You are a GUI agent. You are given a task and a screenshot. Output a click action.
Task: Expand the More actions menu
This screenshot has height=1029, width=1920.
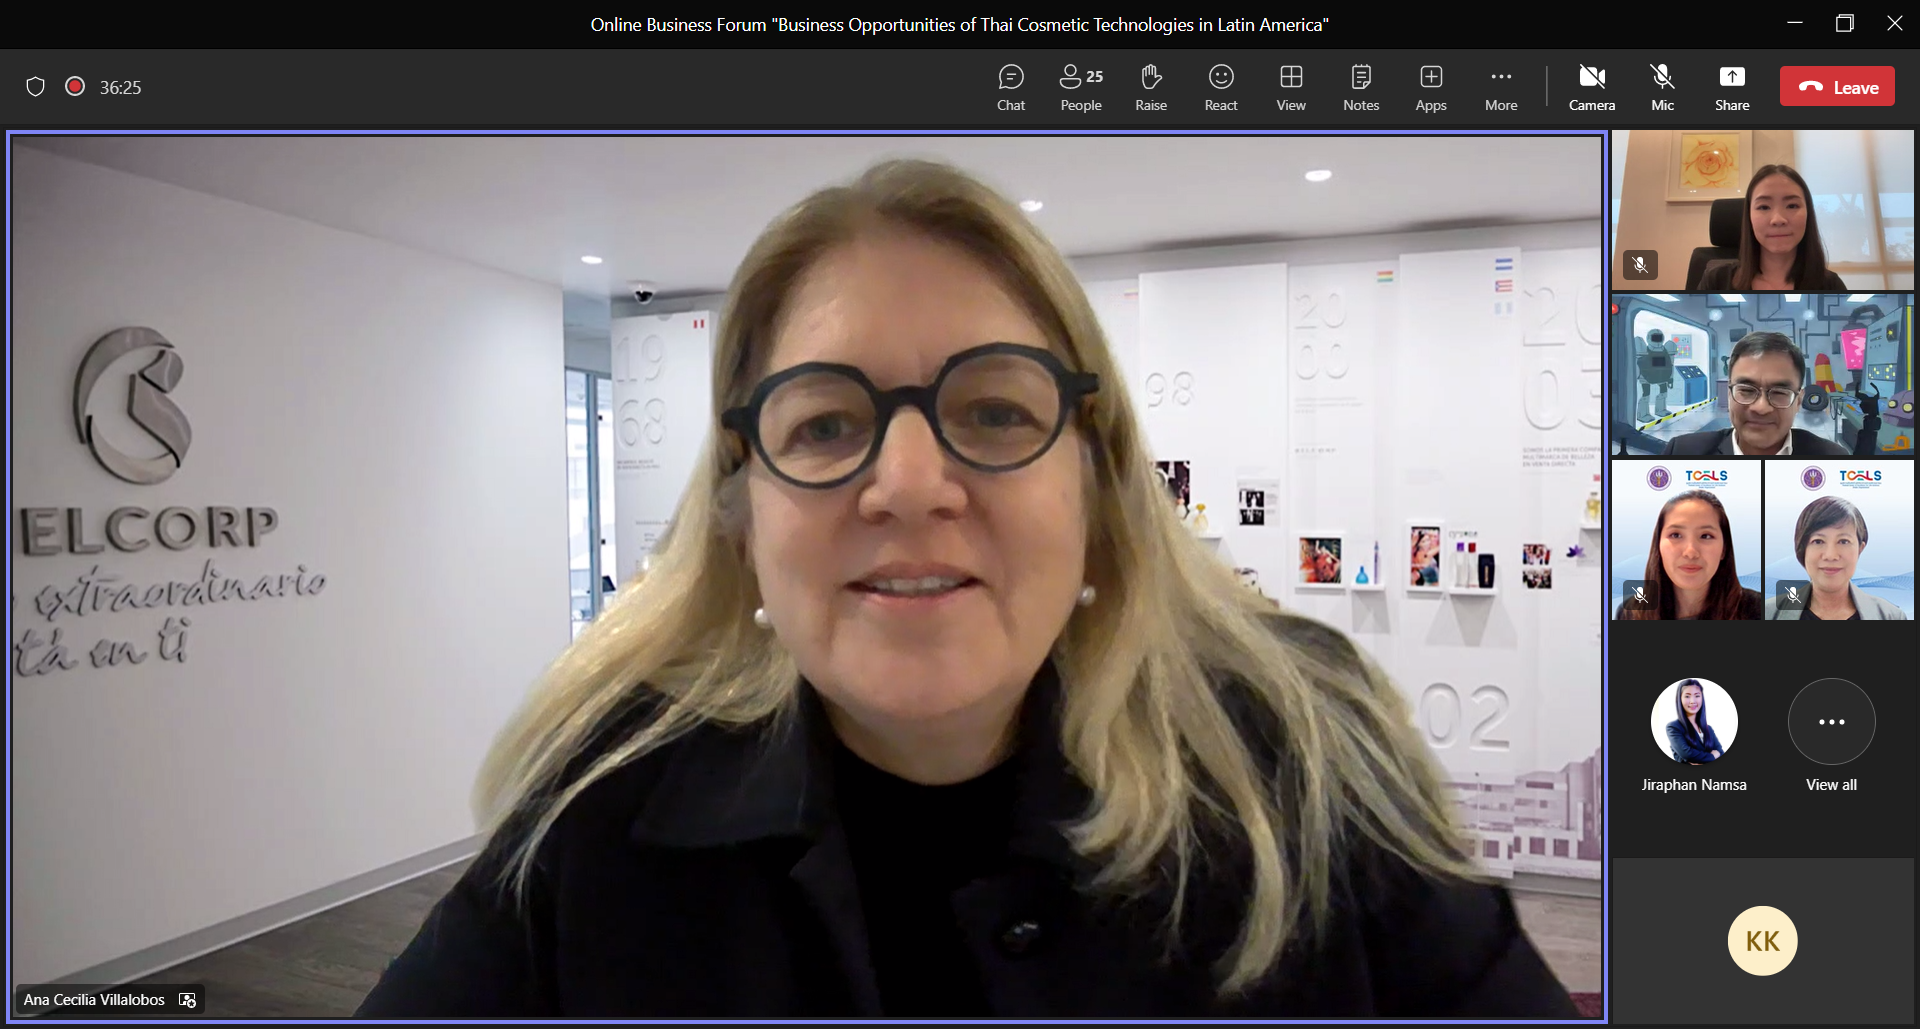1500,87
